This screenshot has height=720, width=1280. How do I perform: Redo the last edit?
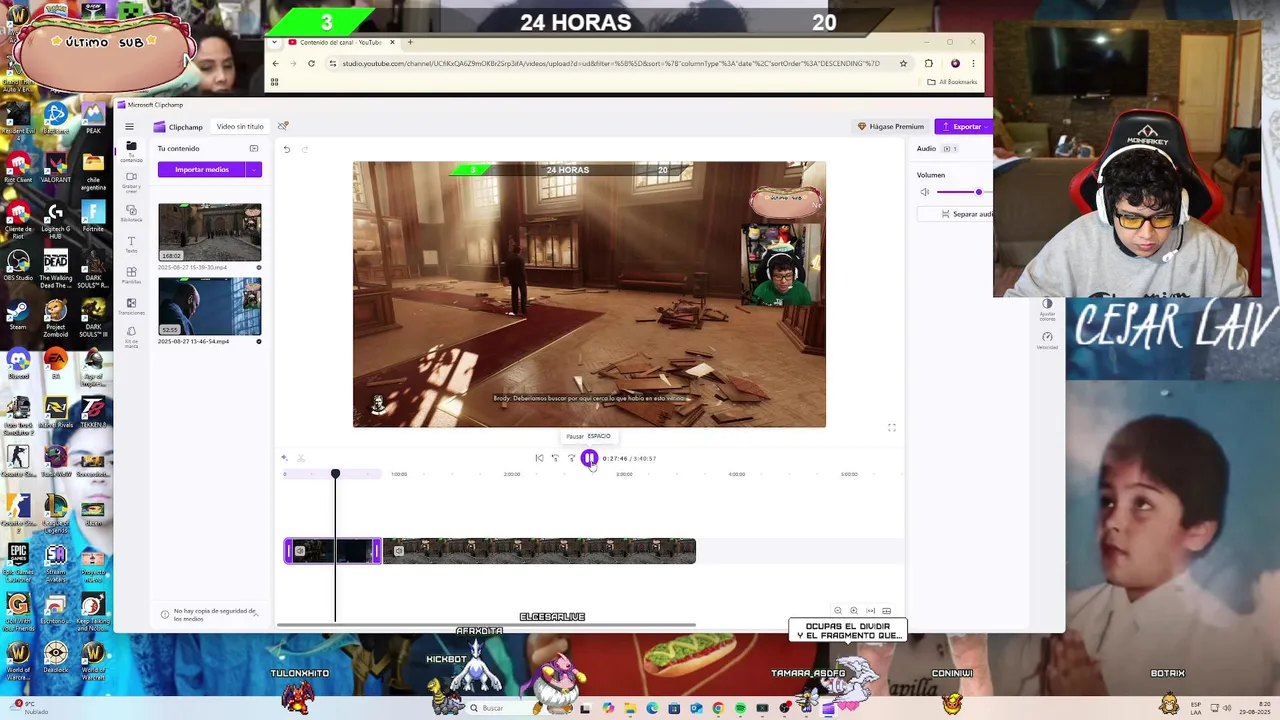tap(305, 150)
